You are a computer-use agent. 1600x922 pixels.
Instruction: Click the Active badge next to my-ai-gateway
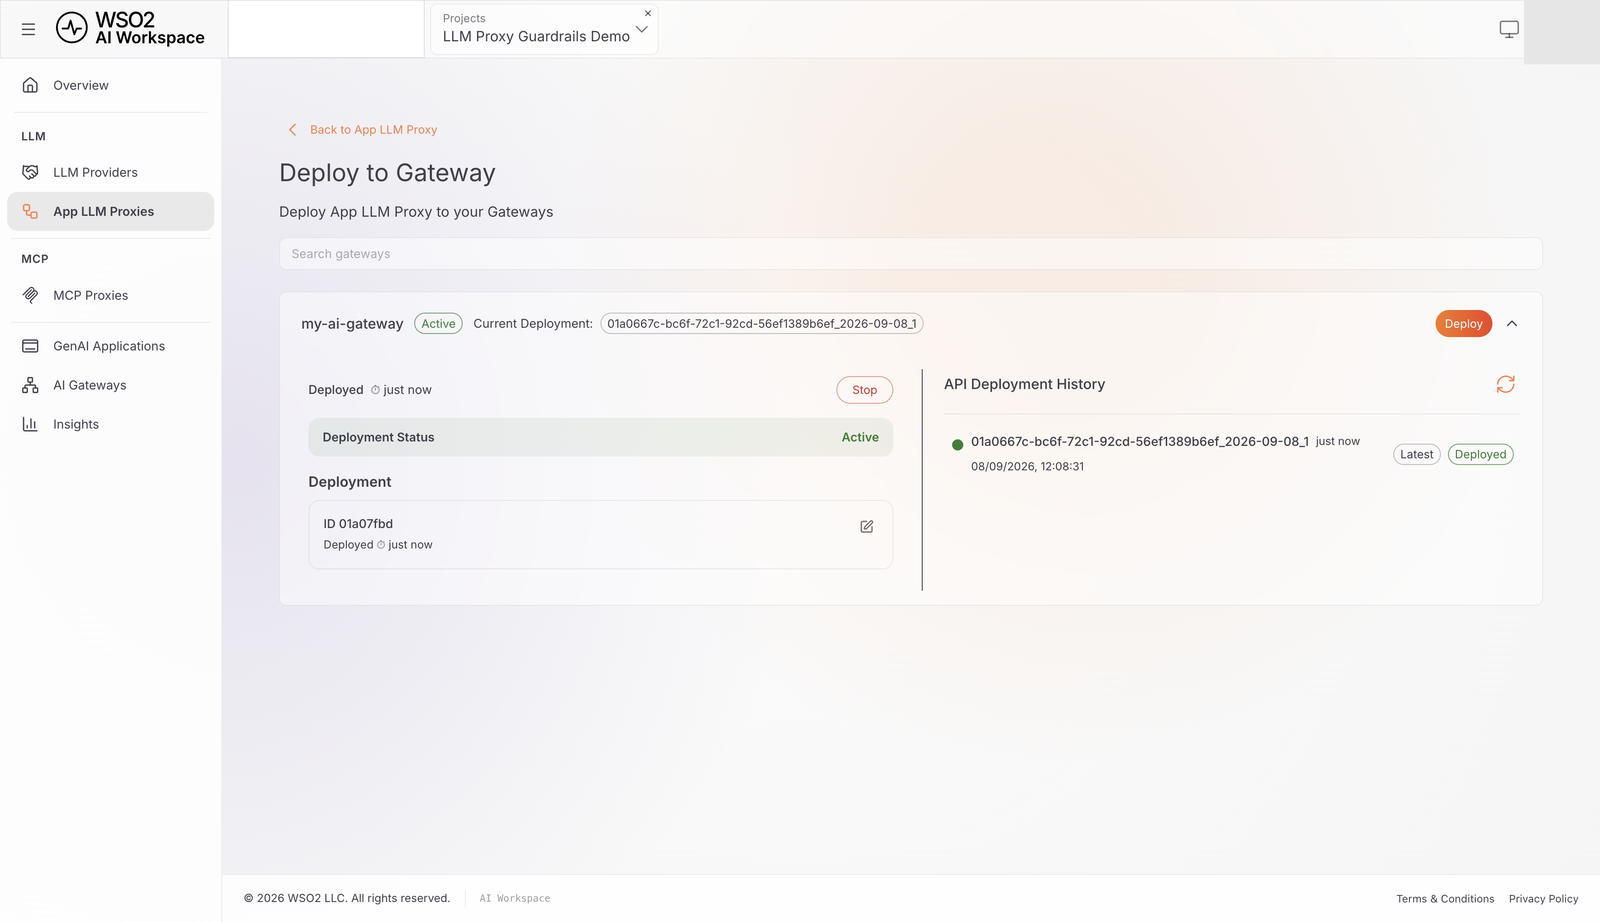click(x=438, y=324)
